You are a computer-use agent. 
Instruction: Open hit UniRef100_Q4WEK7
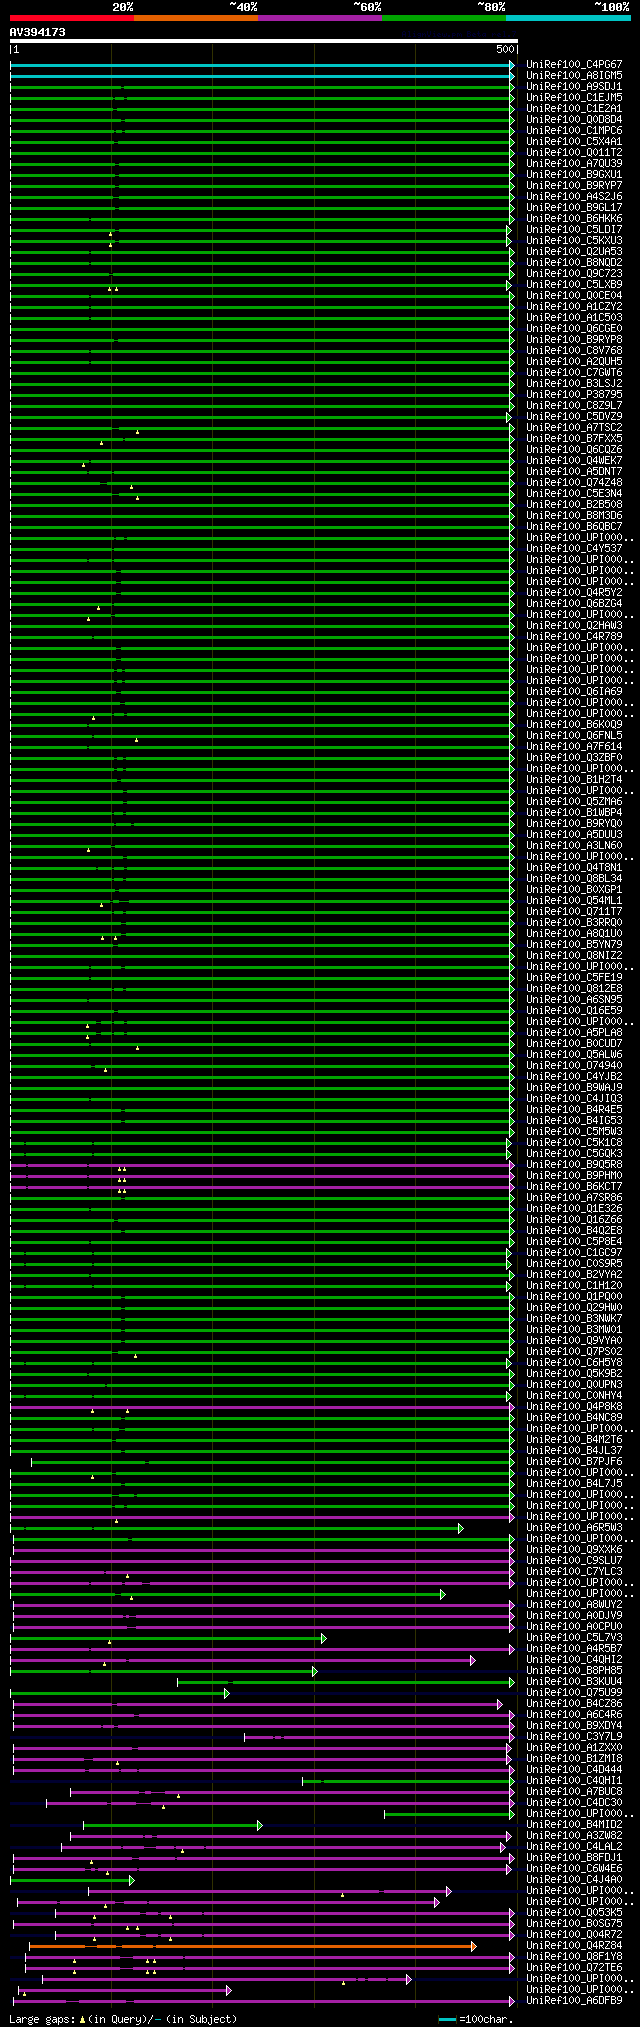point(574,461)
